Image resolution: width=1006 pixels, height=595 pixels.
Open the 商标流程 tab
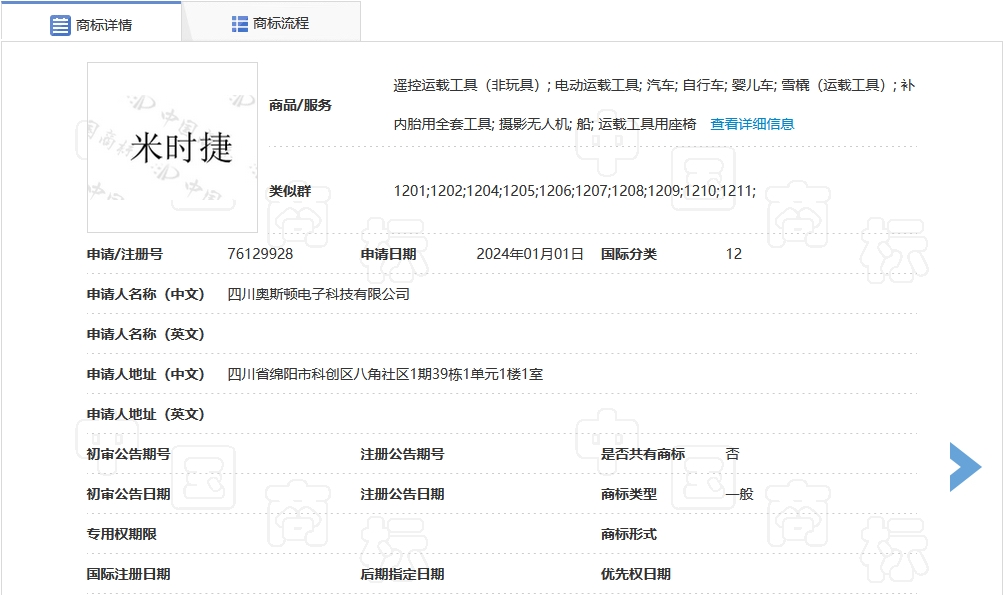pyautogui.click(x=281, y=23)
